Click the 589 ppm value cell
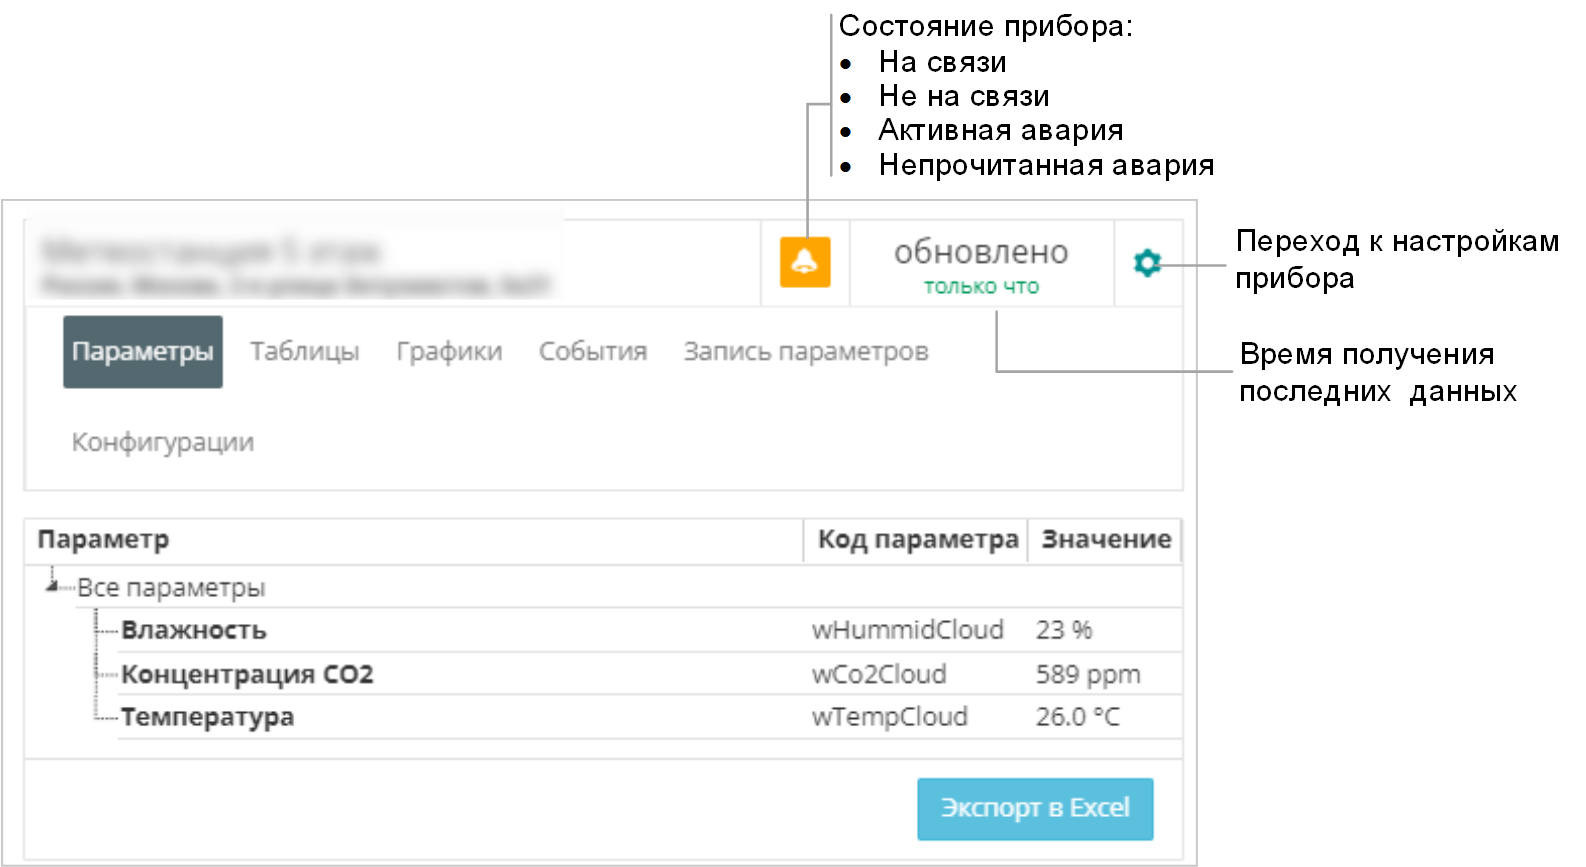Viewport: 1586px width, 867px height. [x=1088, y=675]
